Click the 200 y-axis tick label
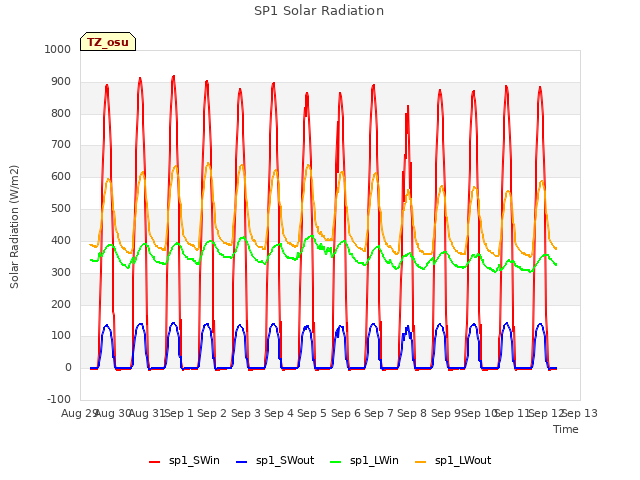640x480 pixels. (x=61, y=304)
